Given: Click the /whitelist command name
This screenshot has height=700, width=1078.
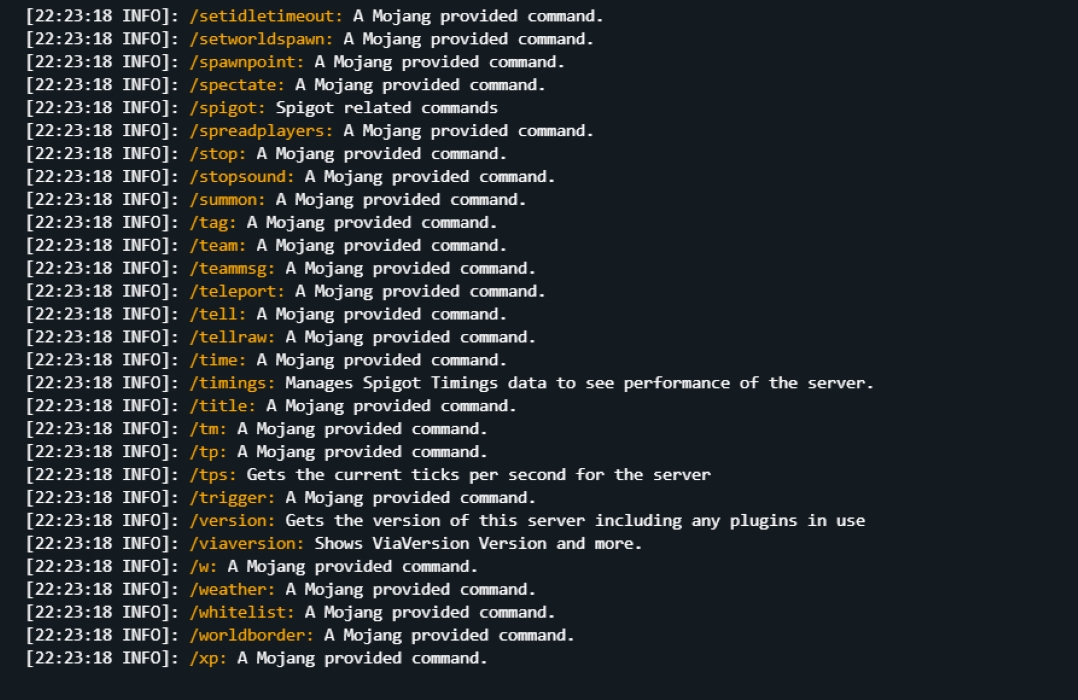Looking at the screenshot, I should pos(241,613).
